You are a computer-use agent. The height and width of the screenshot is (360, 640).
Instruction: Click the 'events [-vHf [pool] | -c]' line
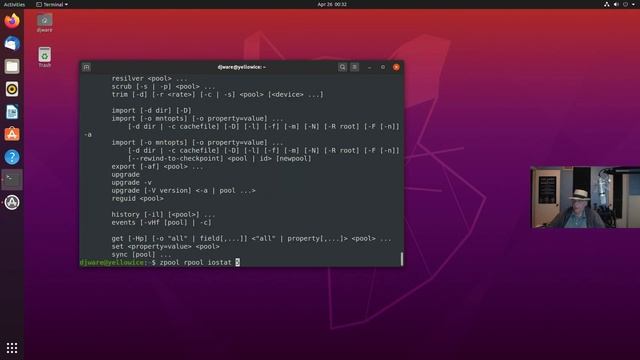coord(161,222)
